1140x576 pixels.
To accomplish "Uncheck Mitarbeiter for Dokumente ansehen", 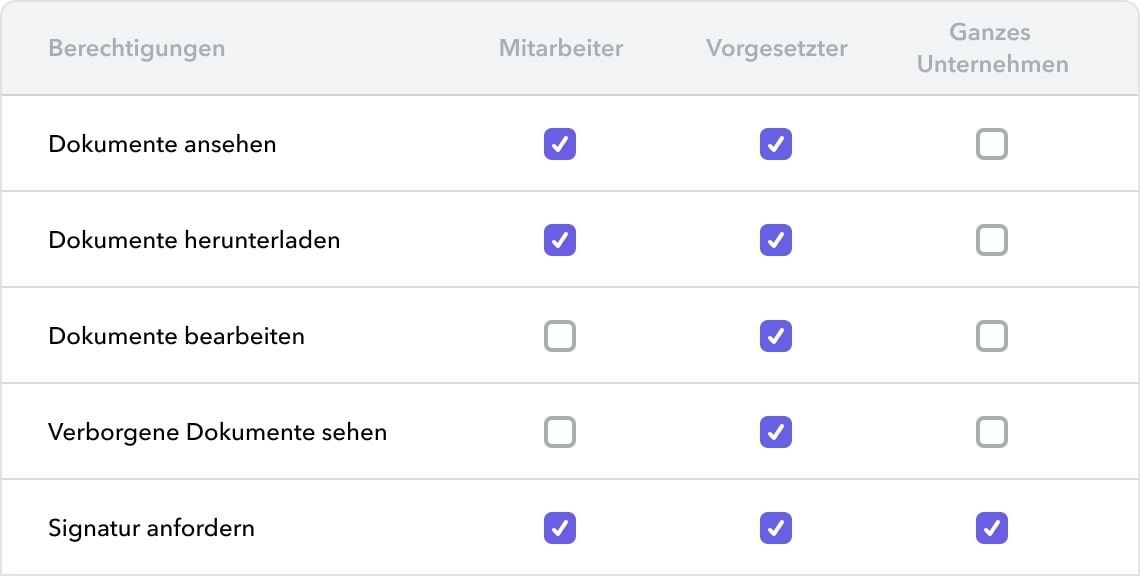I will 560,144.
